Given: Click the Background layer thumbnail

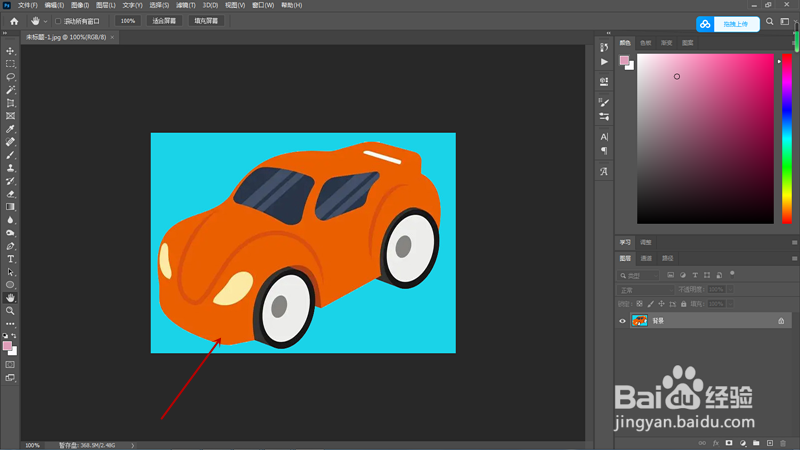Looking at the screenshot, I should coord(639,320).
